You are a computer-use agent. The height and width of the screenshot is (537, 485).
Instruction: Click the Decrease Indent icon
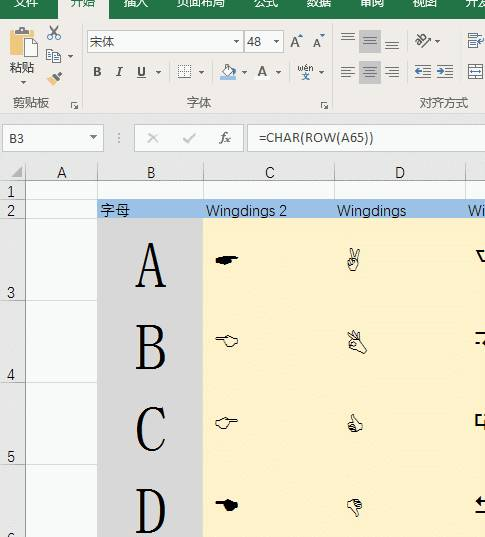click(423, 72)
